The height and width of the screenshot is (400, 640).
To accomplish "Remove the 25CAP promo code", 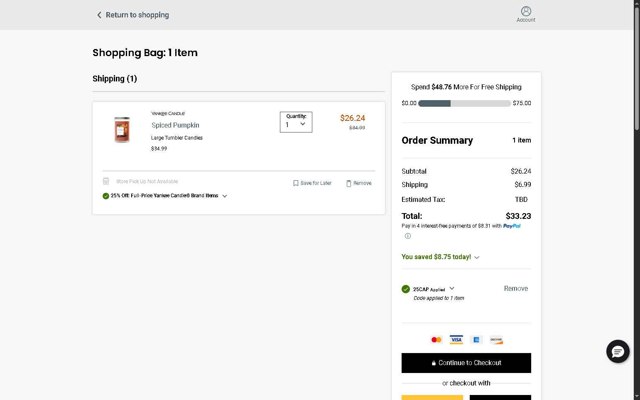I will [x=516, y=289].
